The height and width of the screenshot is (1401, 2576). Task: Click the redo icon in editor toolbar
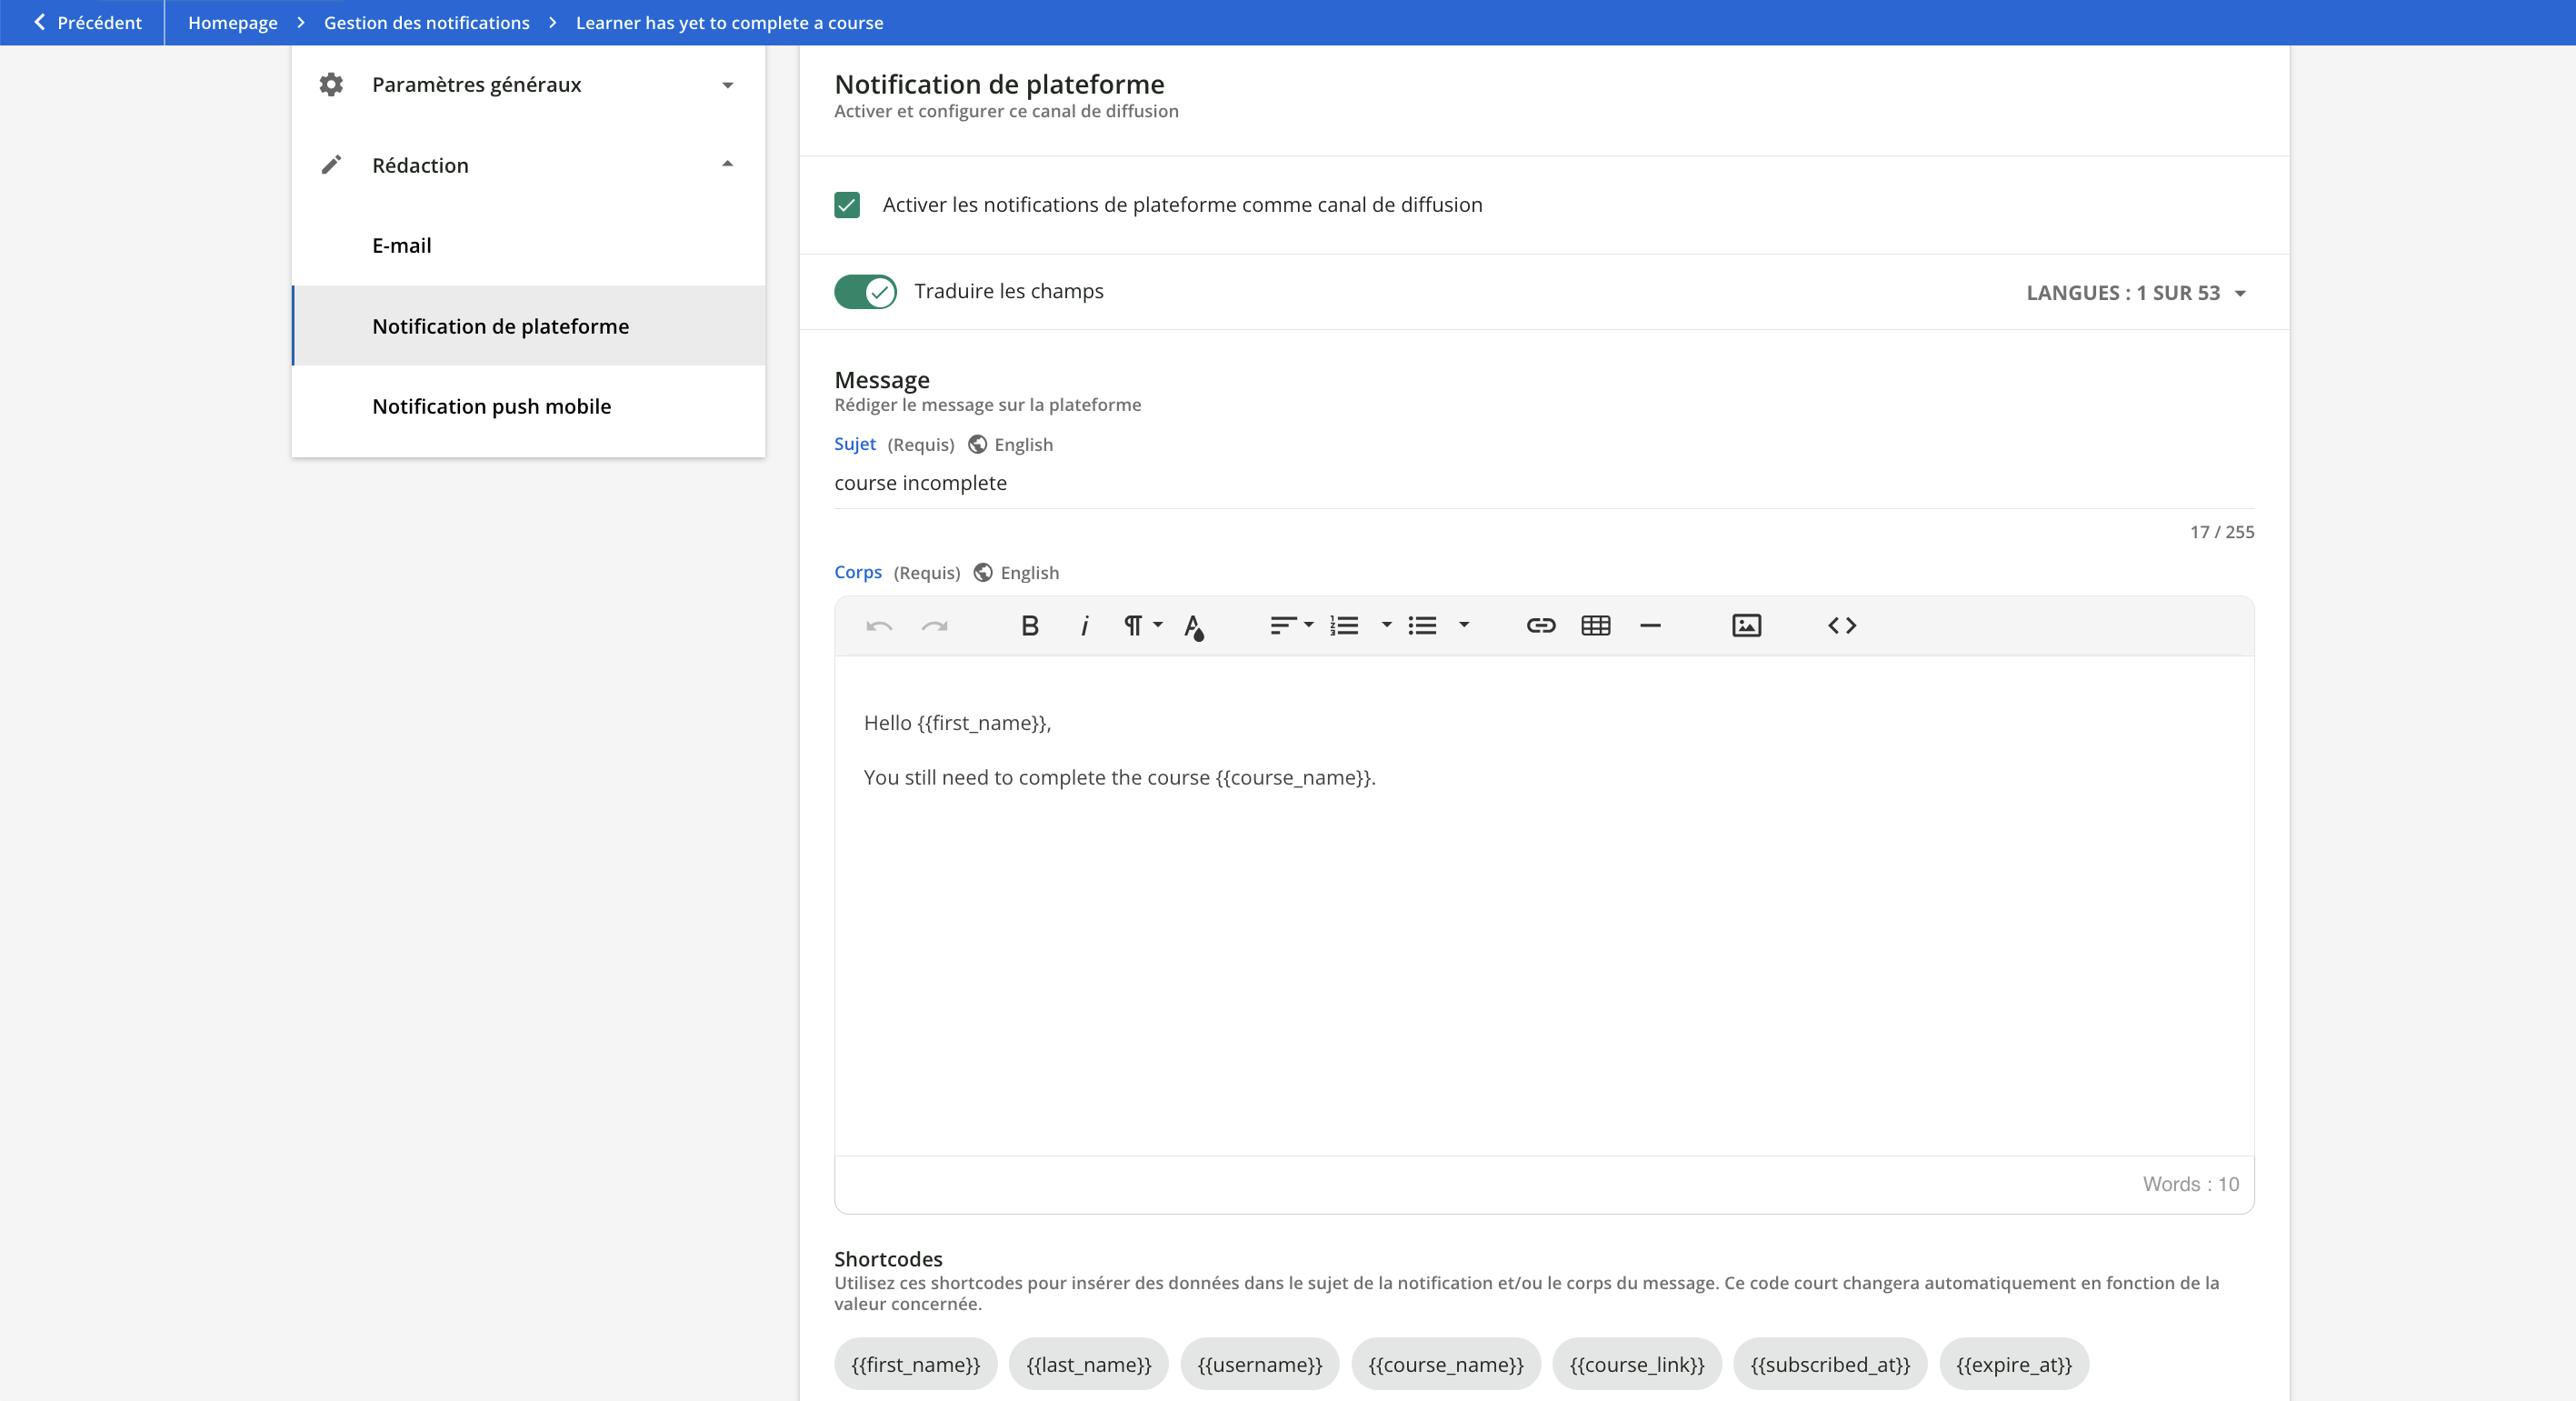tap(934, 626)
